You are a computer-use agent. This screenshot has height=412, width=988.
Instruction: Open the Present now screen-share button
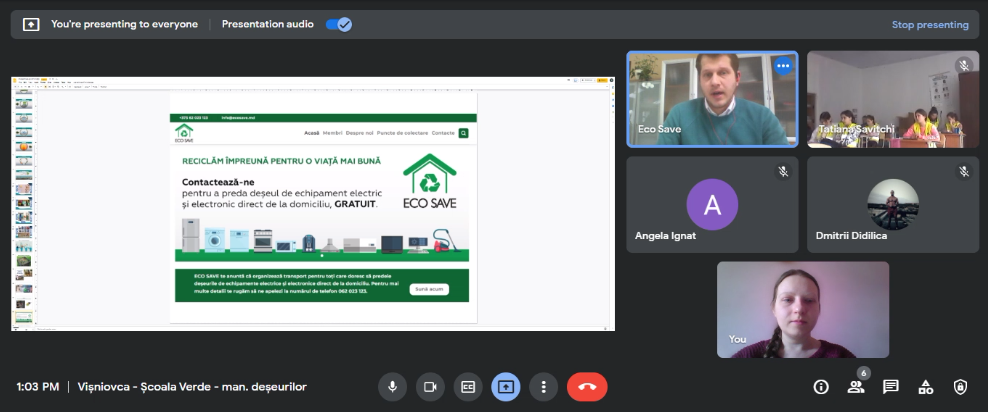pos(506,387)
